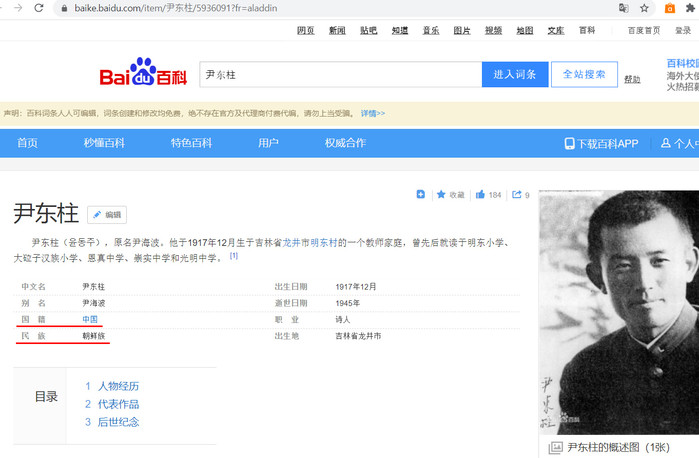Viewport: 699px width, 458px height.
Task: Open the portrait photo of 尹东柱
Action: 619,312
